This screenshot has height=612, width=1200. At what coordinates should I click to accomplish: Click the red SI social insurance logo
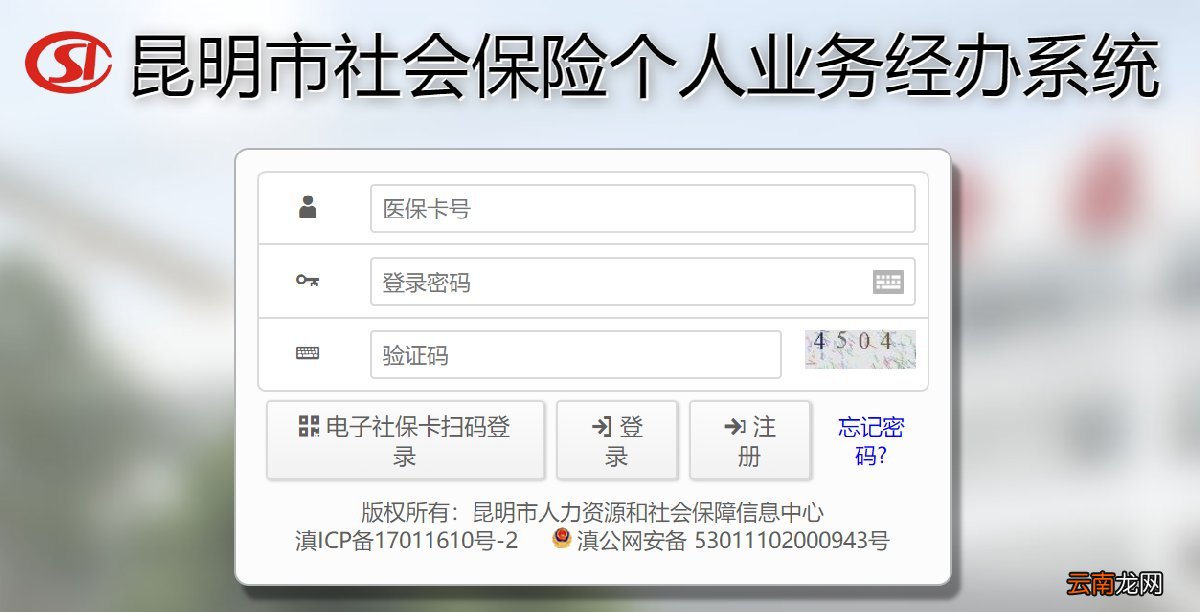click(68, 62)
